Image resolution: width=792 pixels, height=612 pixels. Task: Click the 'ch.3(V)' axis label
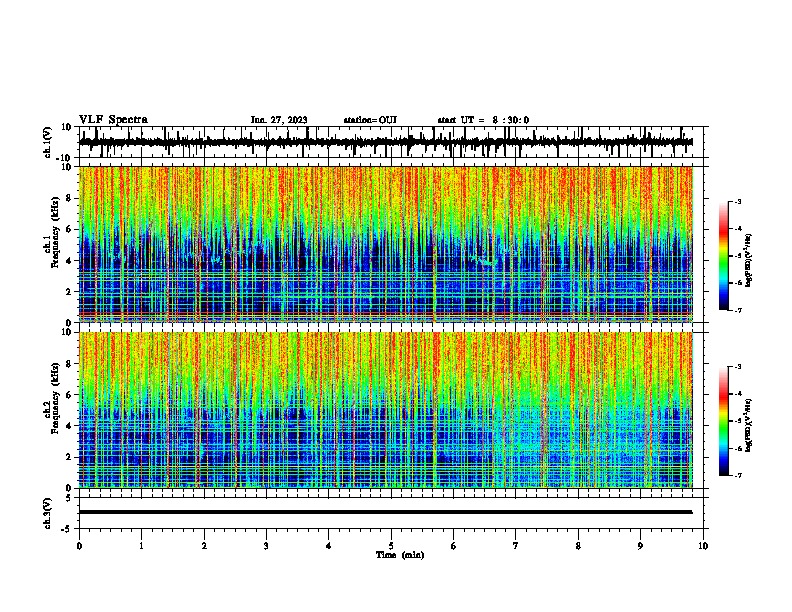48,513
